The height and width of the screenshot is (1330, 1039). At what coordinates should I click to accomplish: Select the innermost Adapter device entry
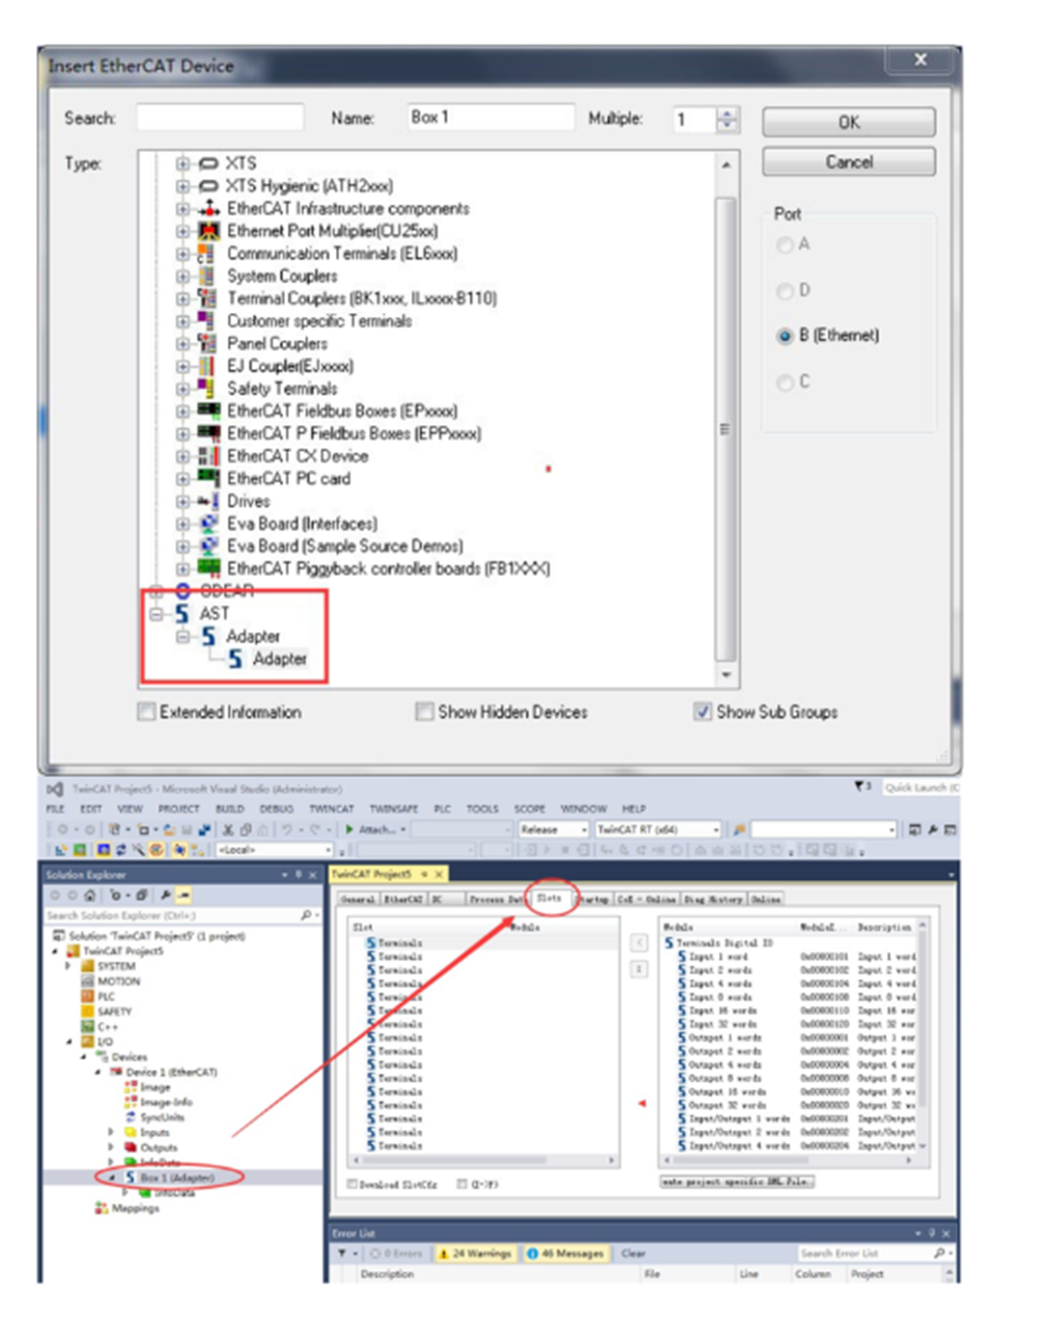tap(280, 659)
